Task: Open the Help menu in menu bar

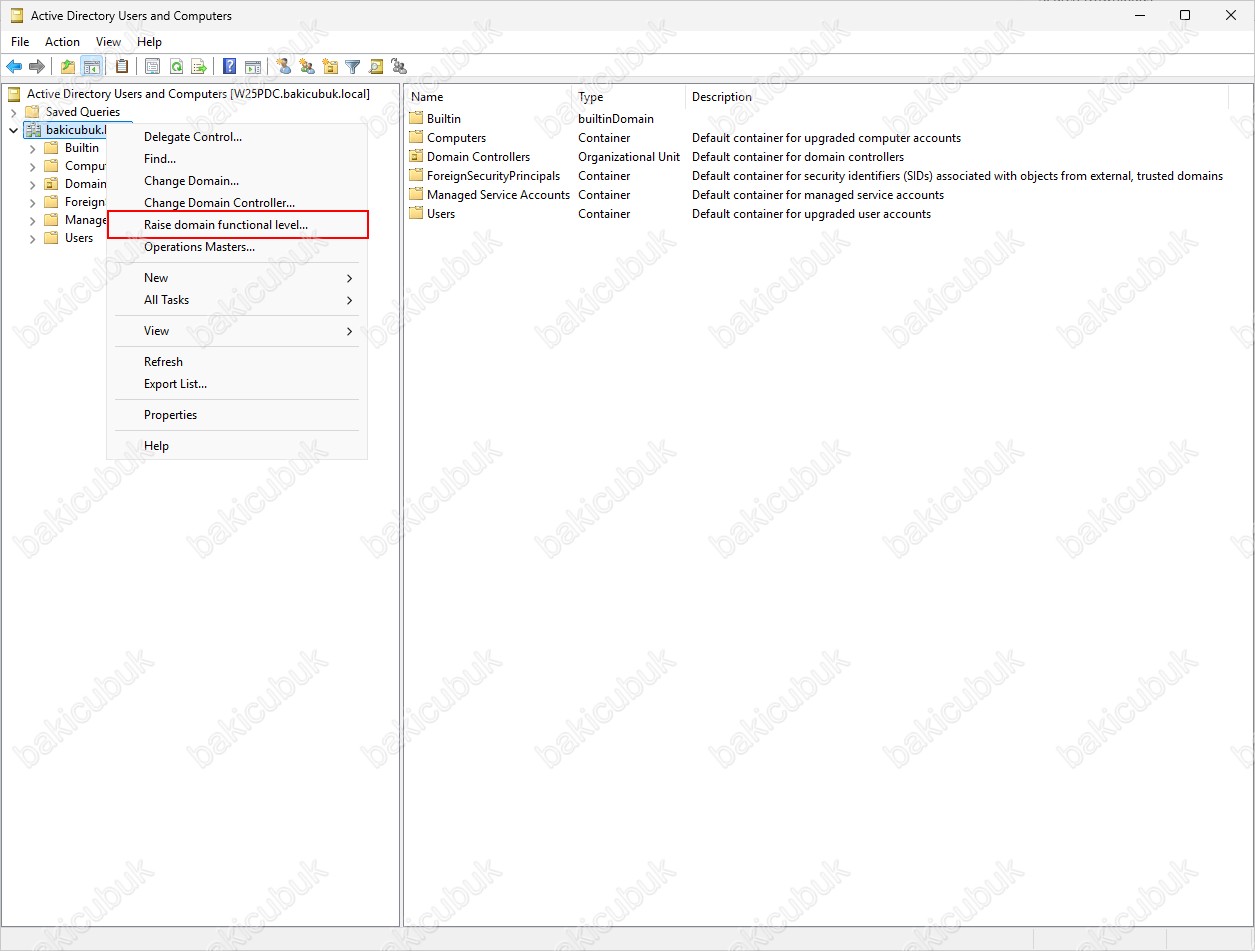Action: [149, 42]
